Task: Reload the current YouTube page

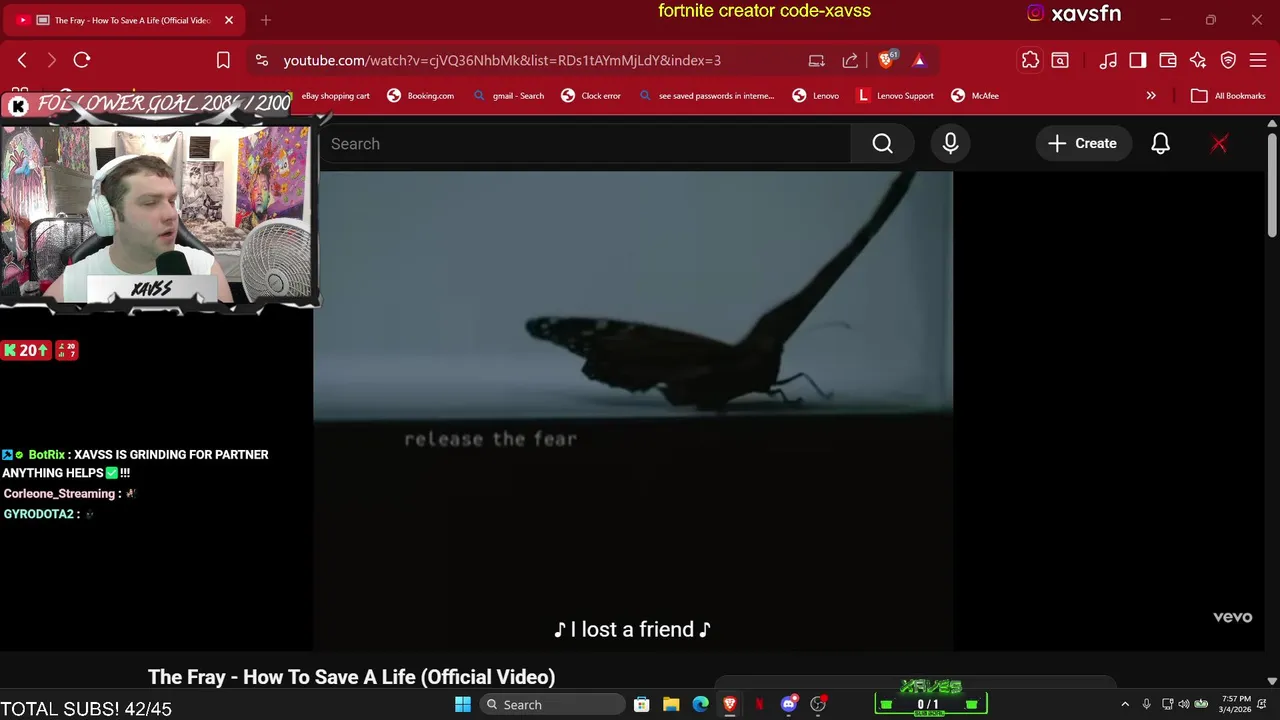Action: [82, 60]
